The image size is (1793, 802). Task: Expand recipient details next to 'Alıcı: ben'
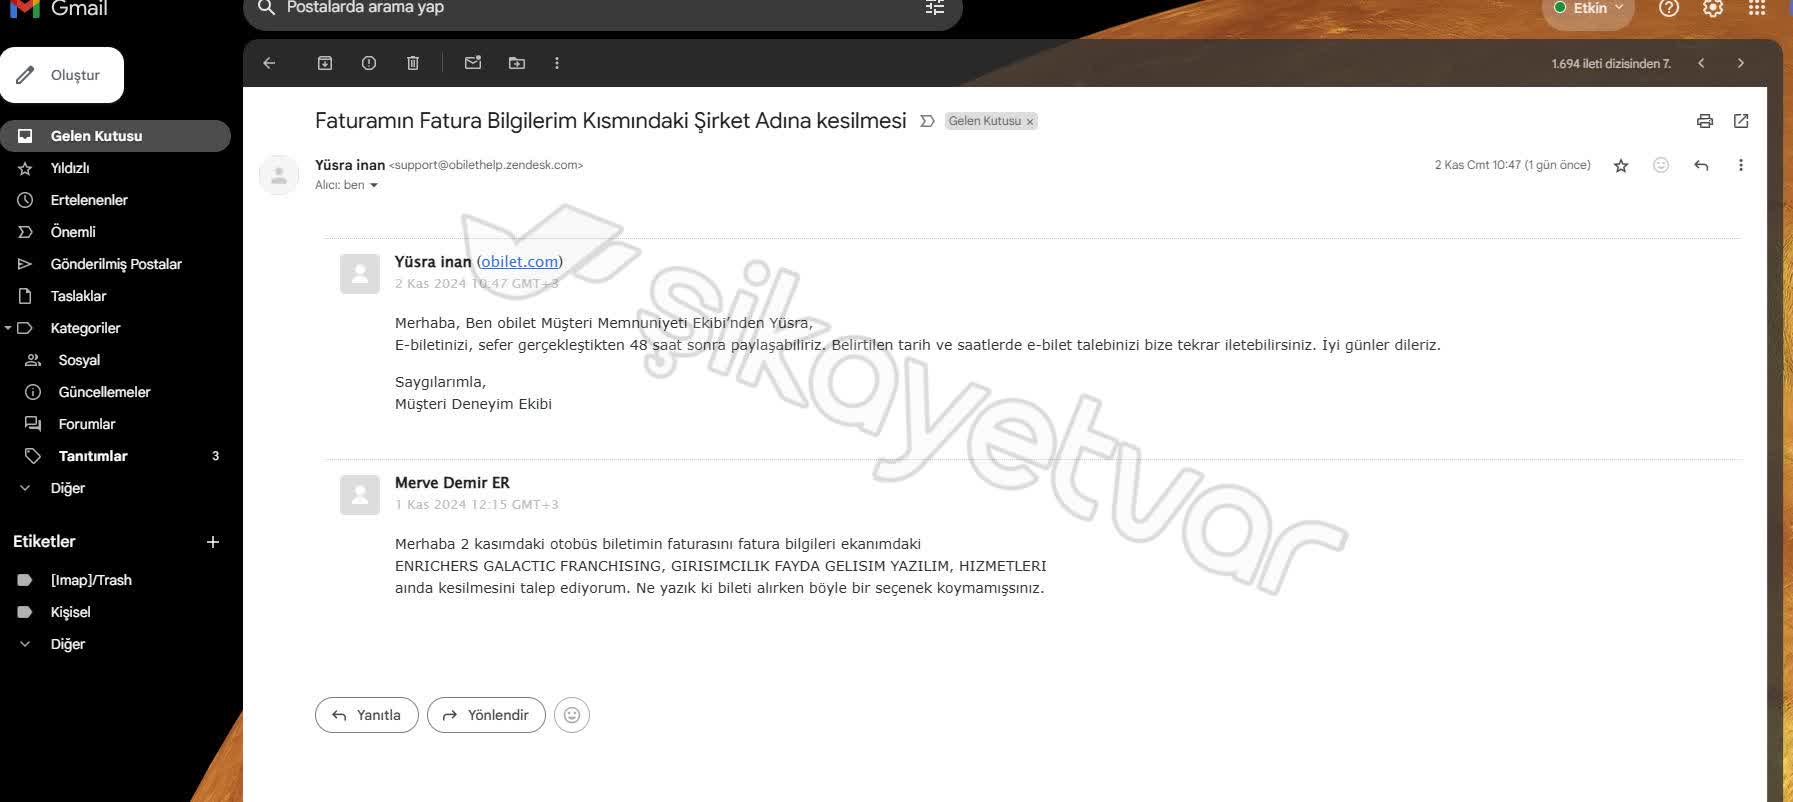click(x=374, y=186)
